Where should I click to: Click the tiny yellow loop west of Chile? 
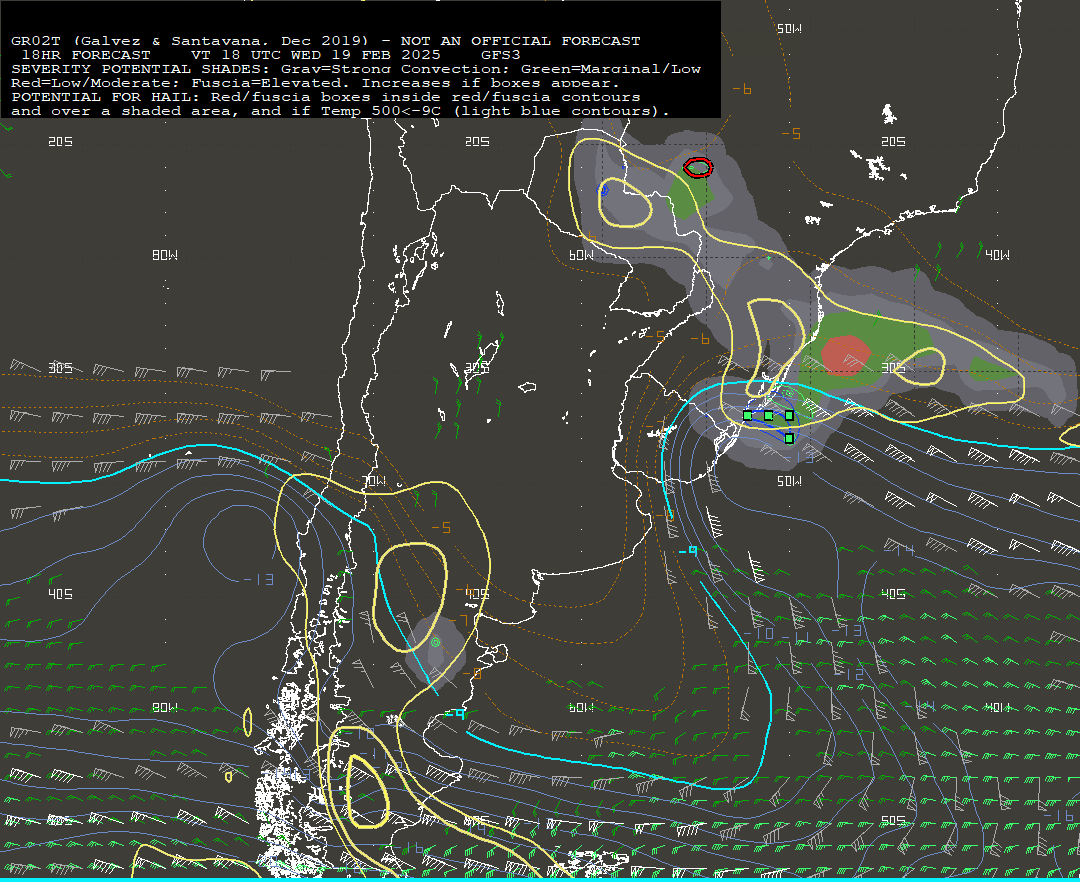pyautogui.click(x=229, y=777)
